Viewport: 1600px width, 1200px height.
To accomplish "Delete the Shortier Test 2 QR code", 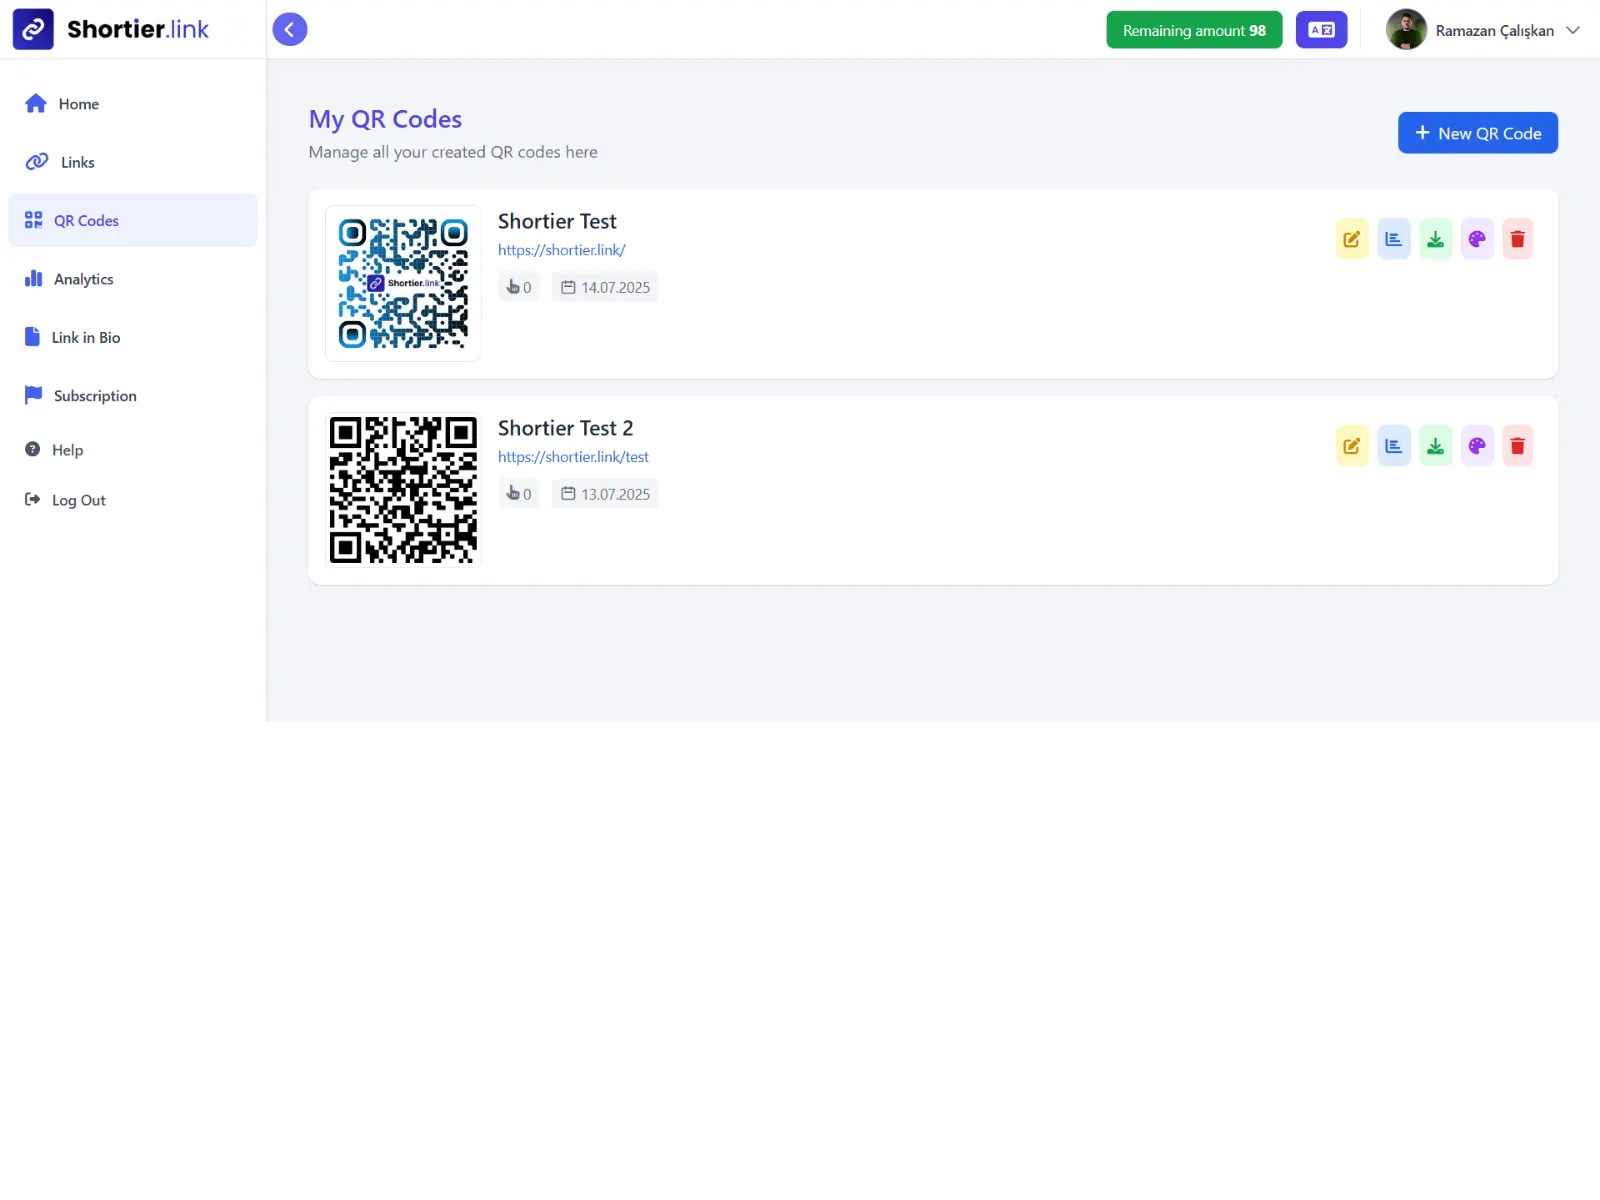I will (x=1518, y=446).
